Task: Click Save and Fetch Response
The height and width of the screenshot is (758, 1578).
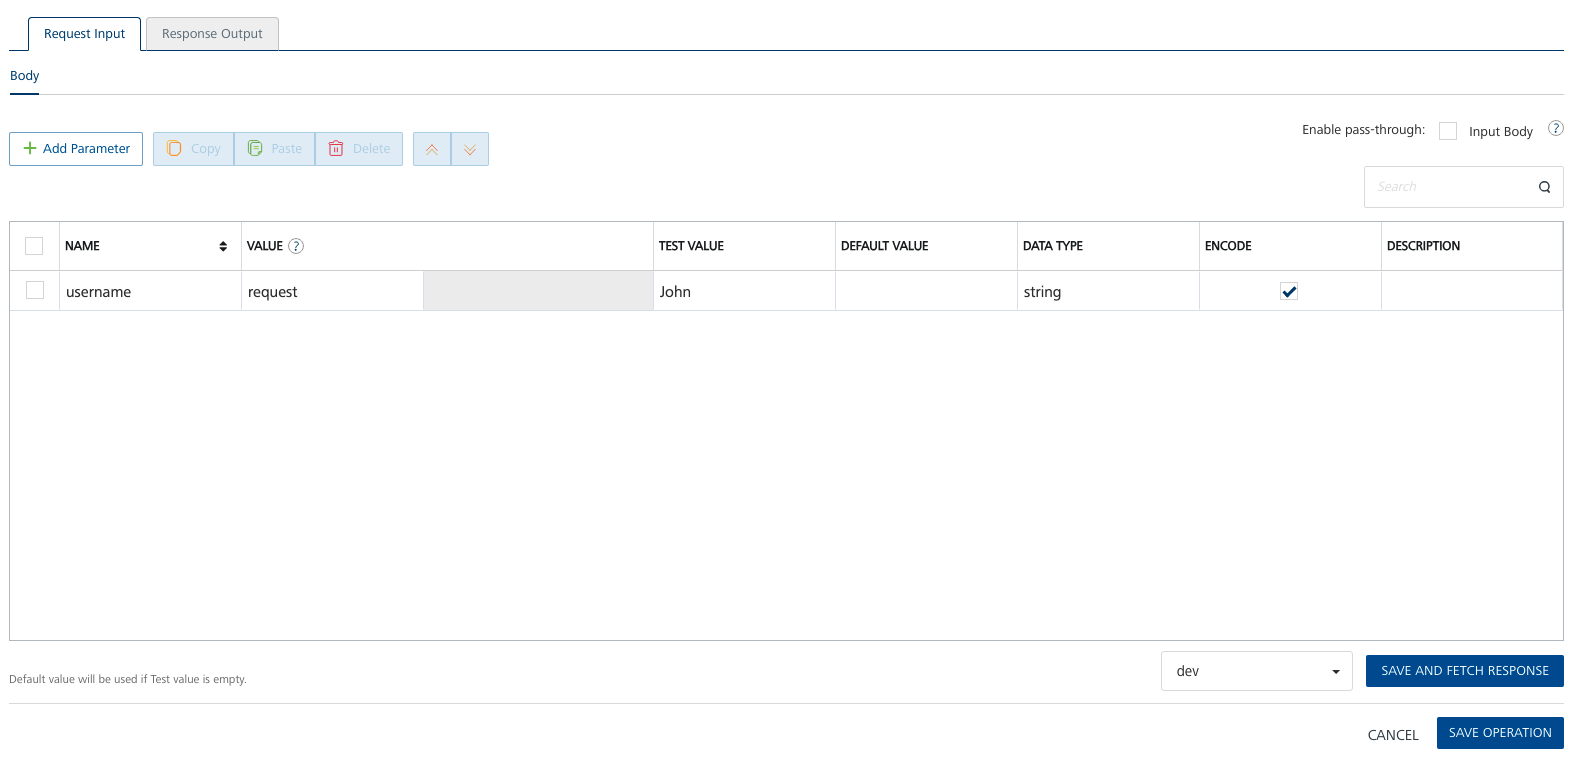Action: 1465,671
